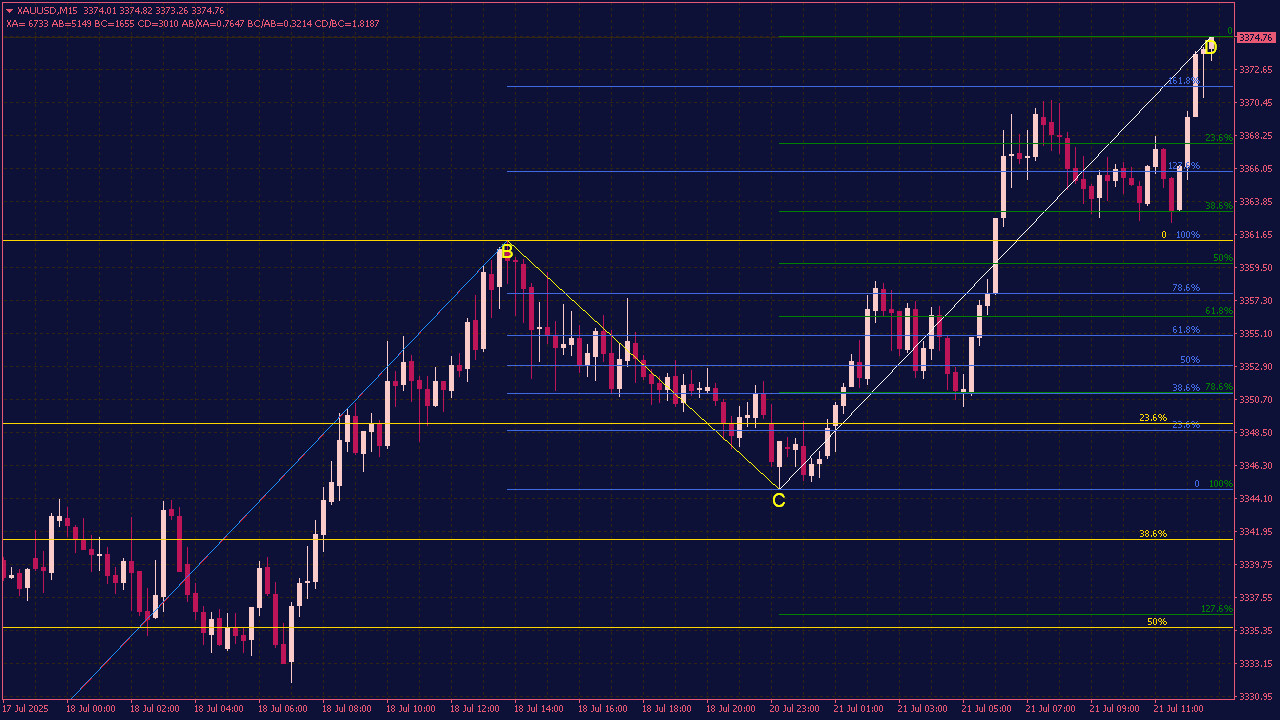The height and width of the screenshot is (720, 1280).
Task: Click the XAUUSD,M15 symbol title text
Action: tap(48, 10)
